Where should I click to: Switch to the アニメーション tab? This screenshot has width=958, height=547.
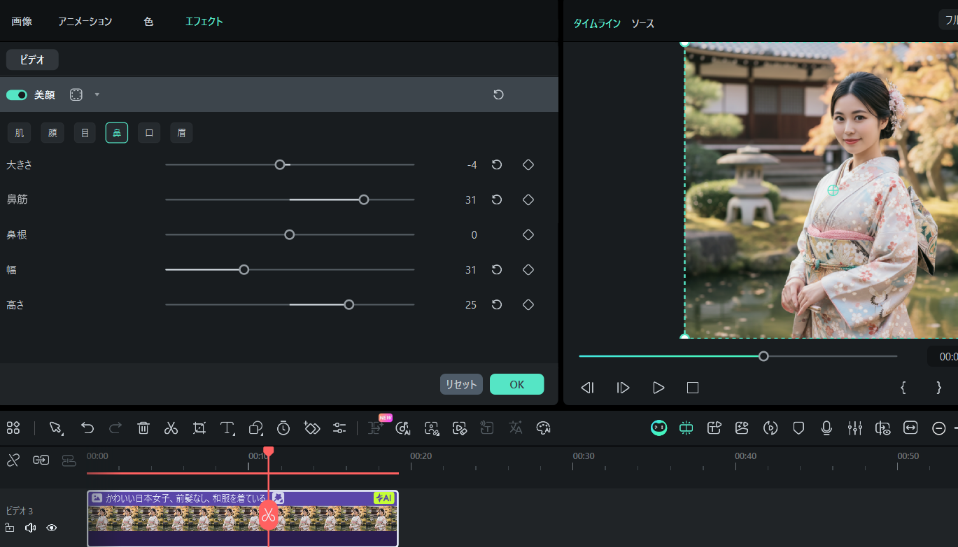[x=85, y=21]
